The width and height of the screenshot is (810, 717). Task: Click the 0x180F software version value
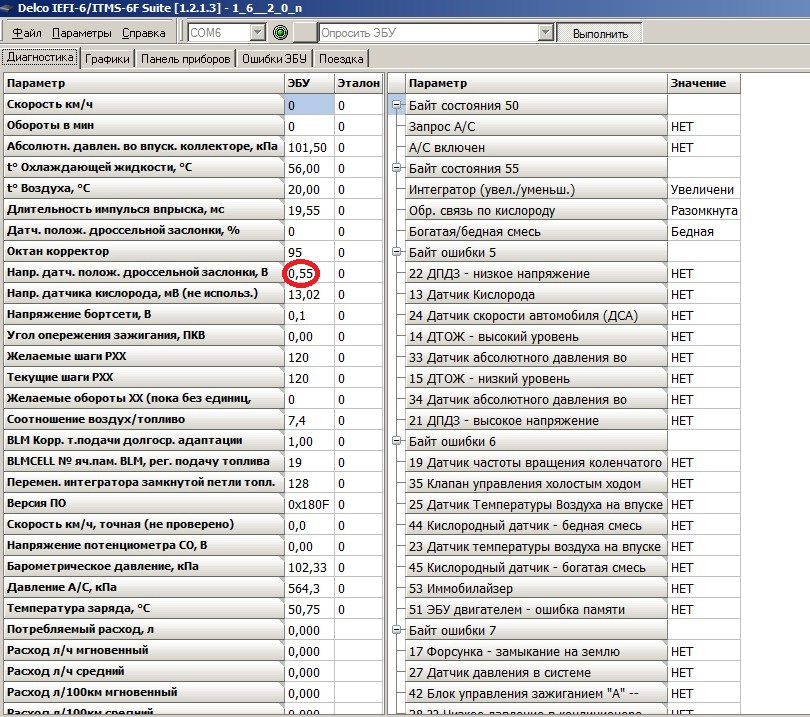(x=308, y=504)
